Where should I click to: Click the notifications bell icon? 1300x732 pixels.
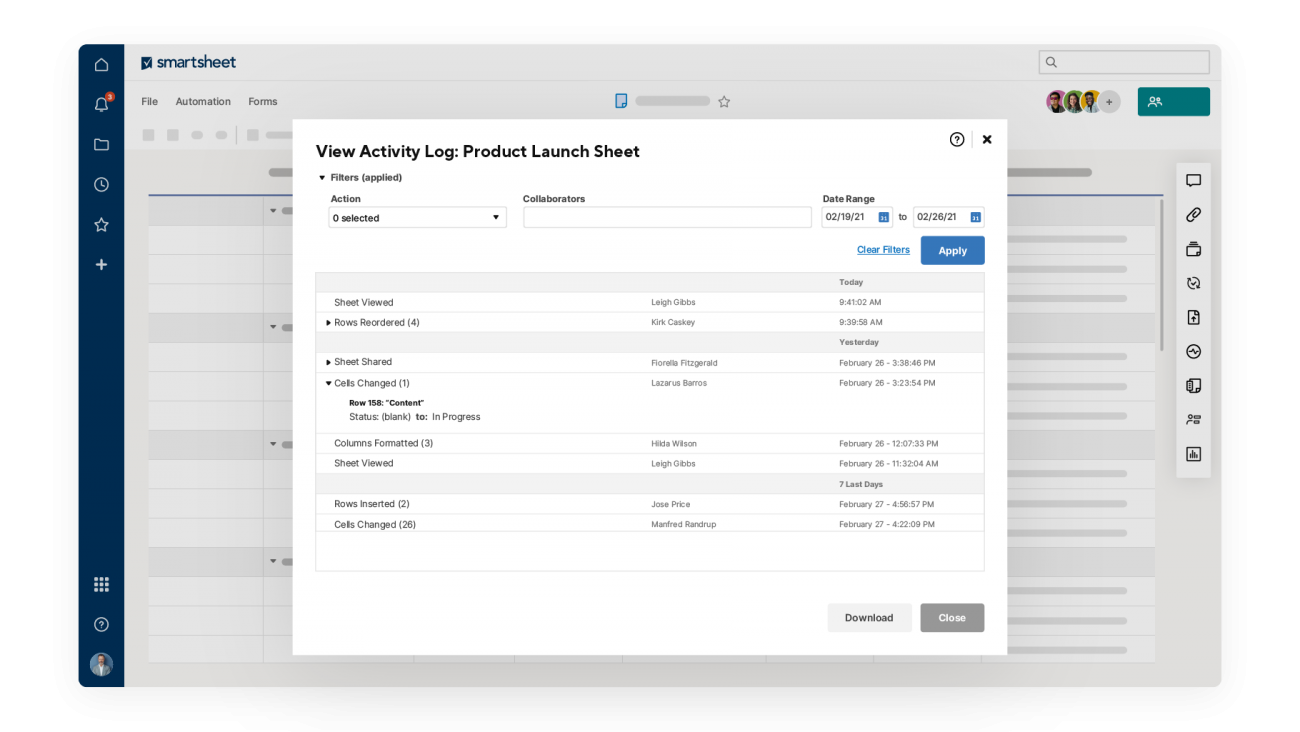[101, 104]
